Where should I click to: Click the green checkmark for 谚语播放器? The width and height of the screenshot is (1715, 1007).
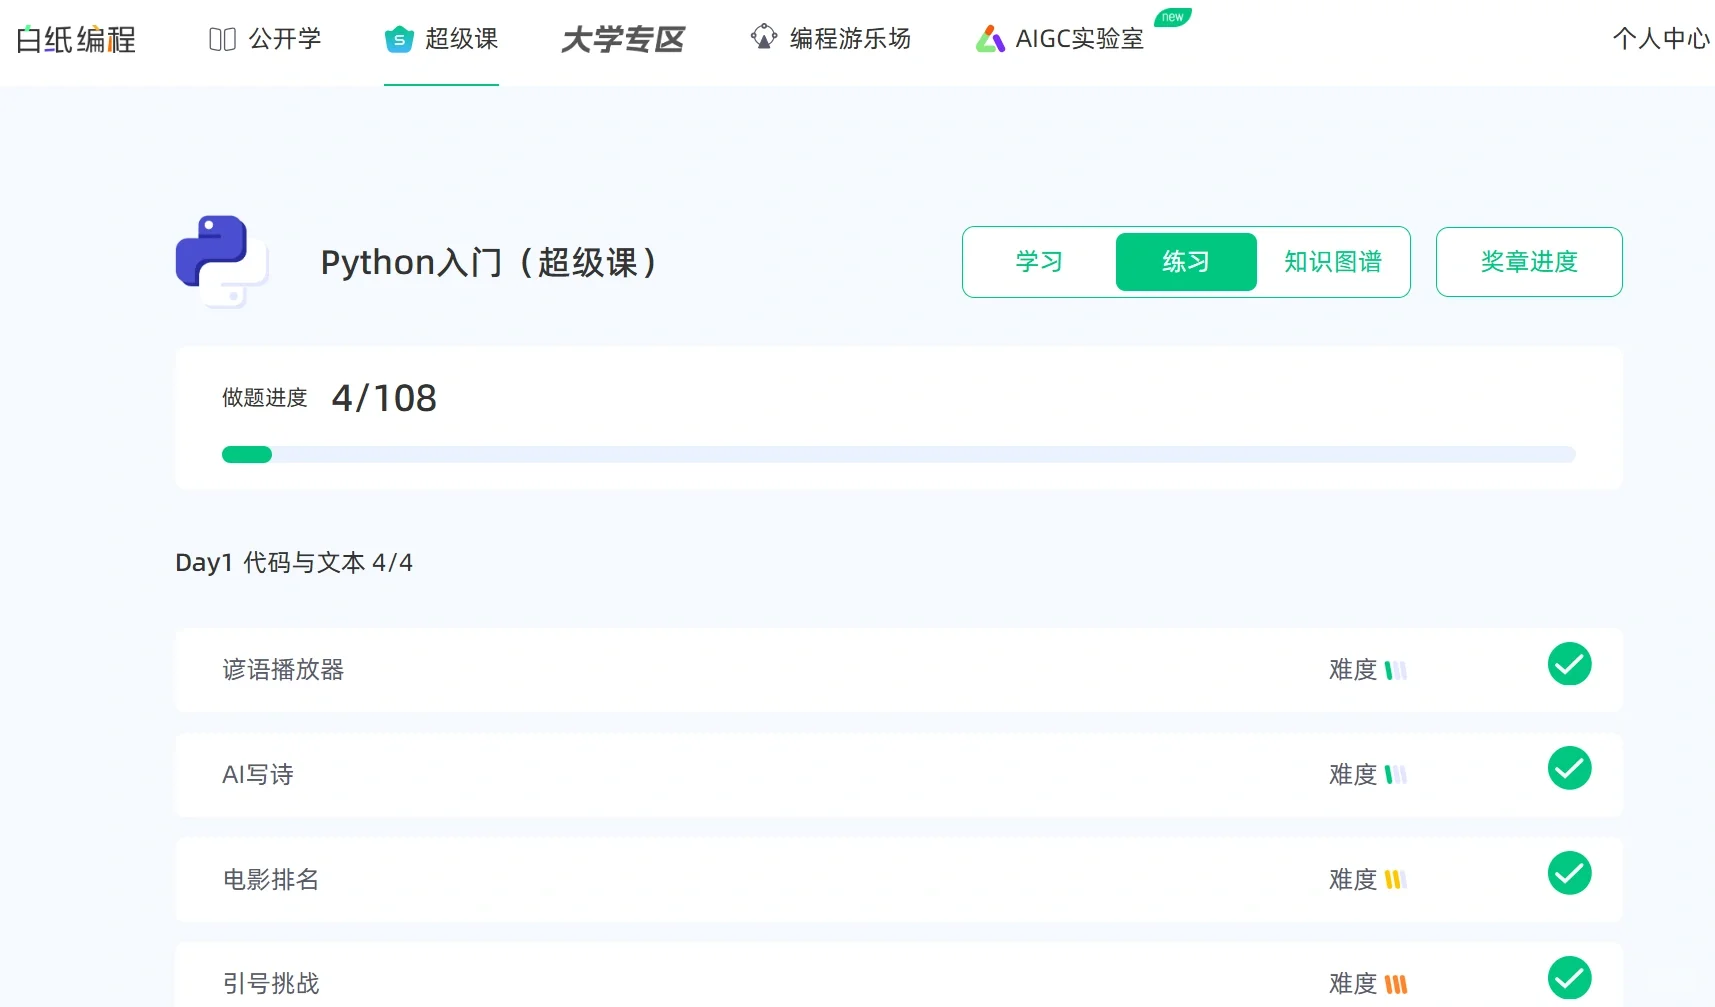pyautogui.click(x=1569, y=664)
